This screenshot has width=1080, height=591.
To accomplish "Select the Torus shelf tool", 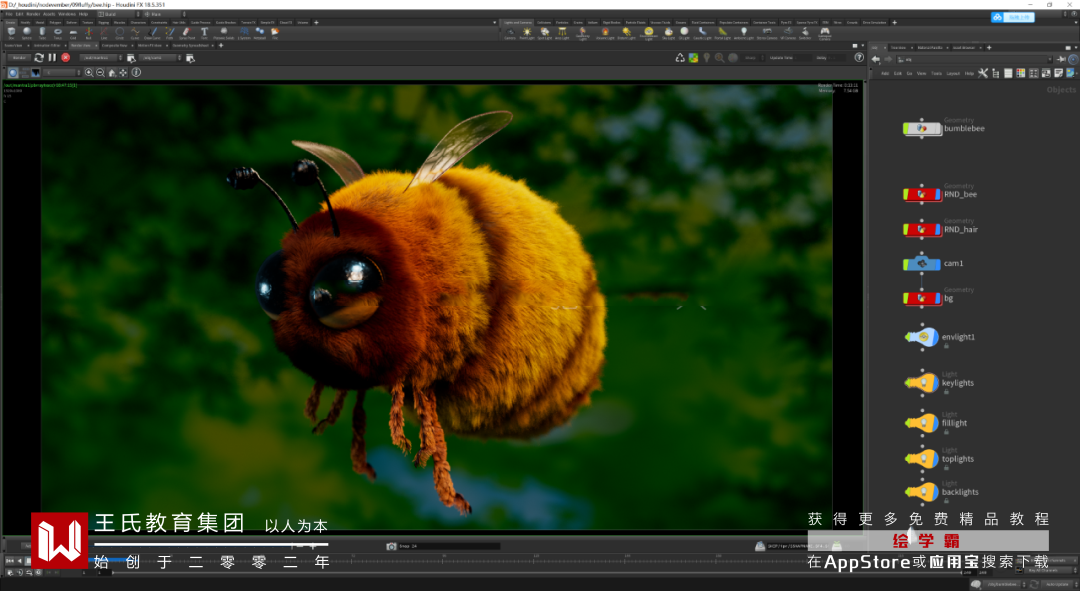I will [58, 32].
